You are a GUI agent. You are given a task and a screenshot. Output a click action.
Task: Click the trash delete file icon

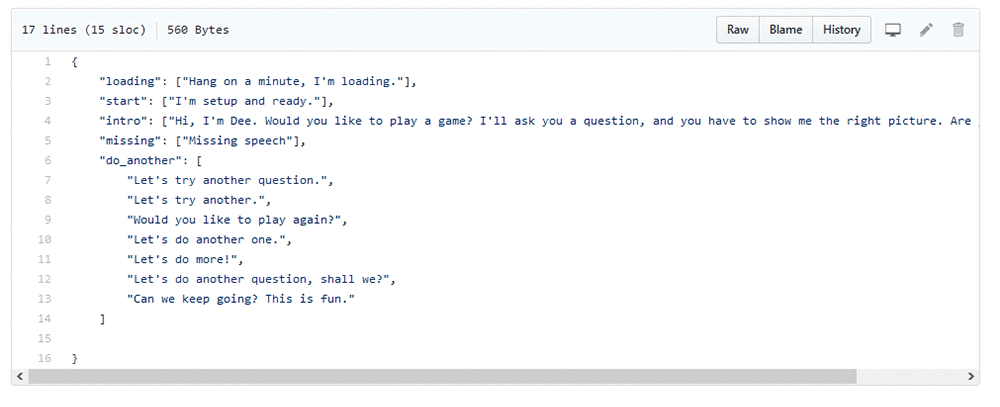point(958,29)
